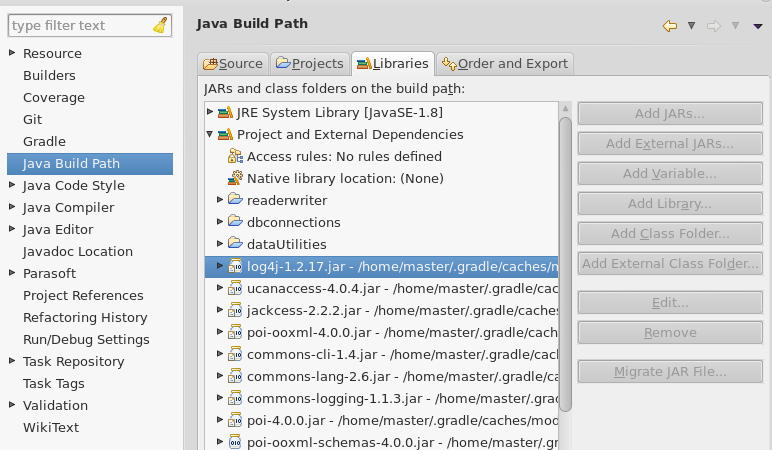Click the Project and External Dependencies icon

click(225, 134)
